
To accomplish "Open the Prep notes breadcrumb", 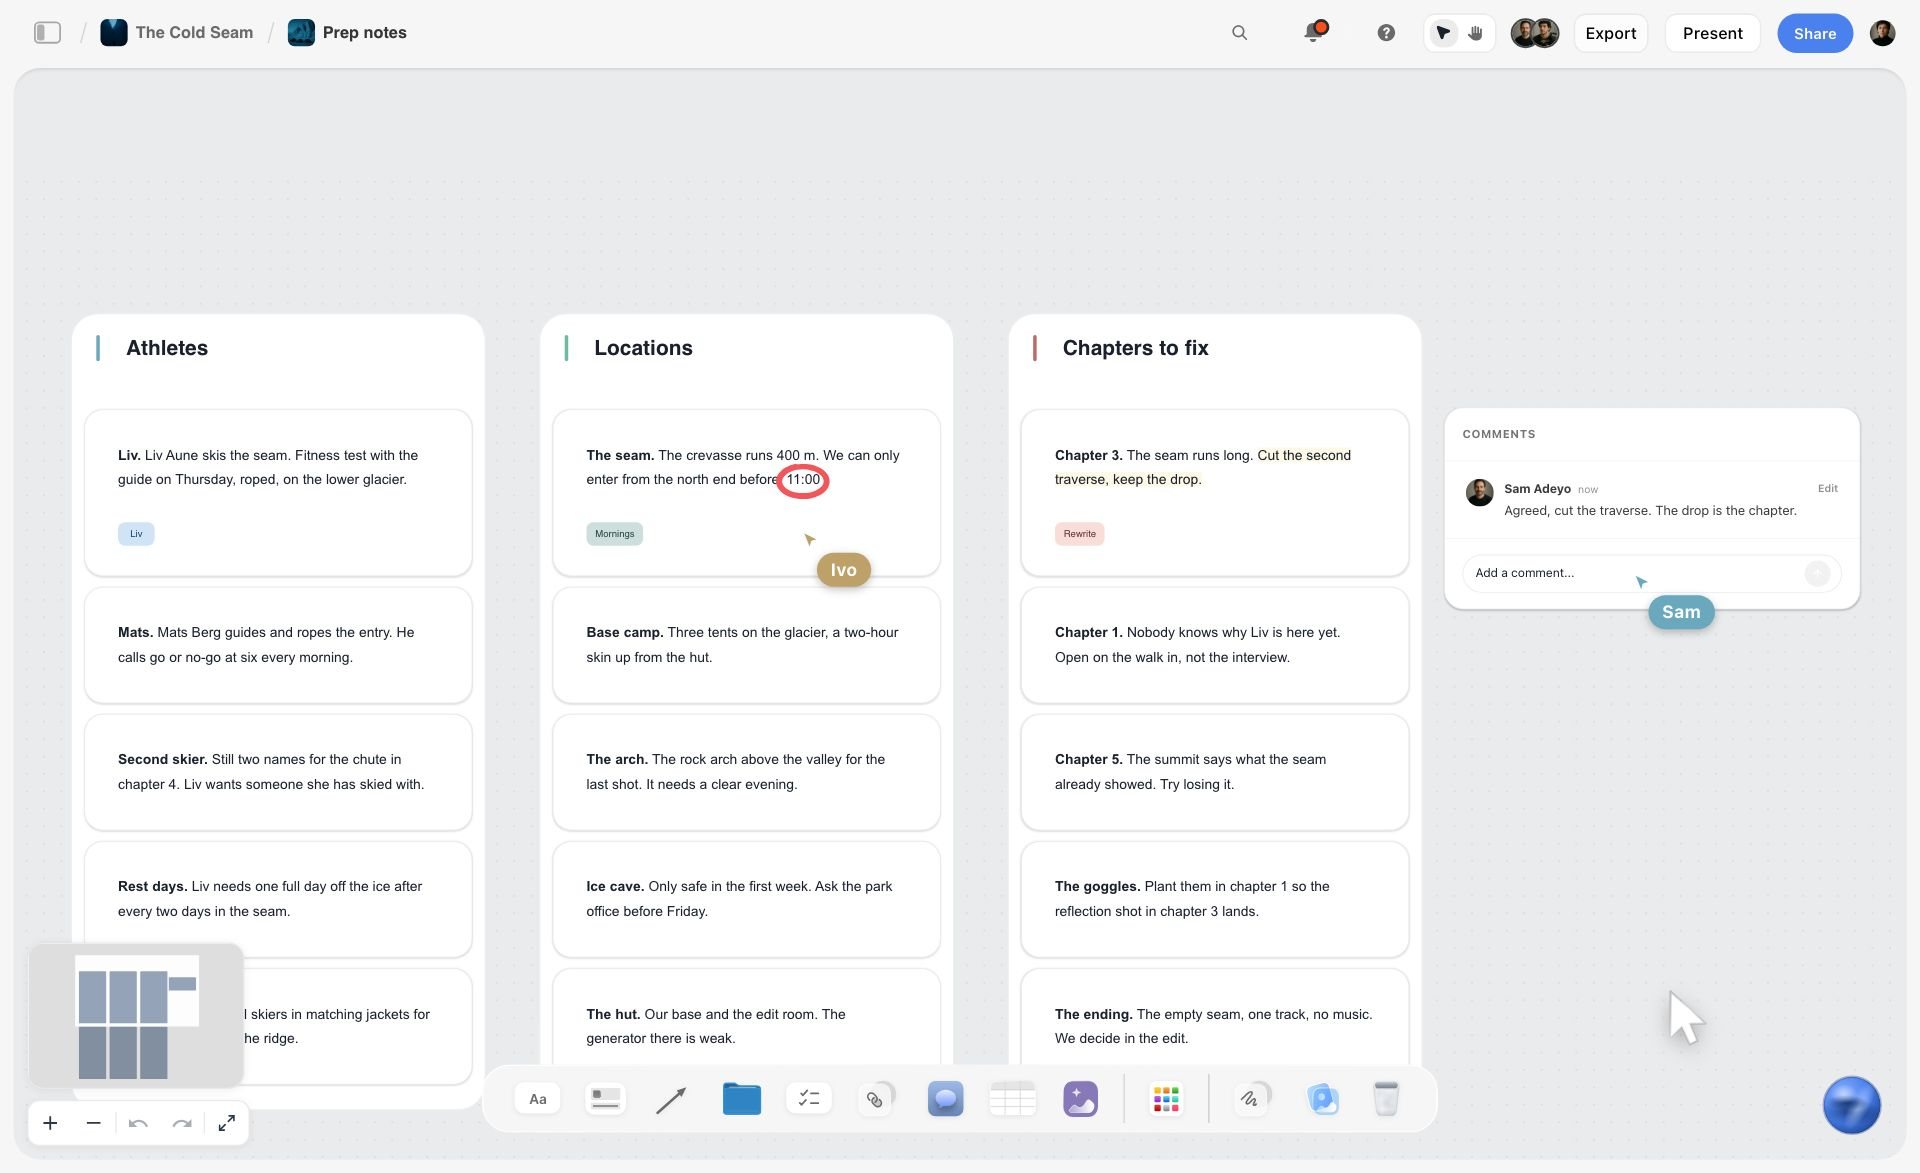I will [x=347, y=33].
